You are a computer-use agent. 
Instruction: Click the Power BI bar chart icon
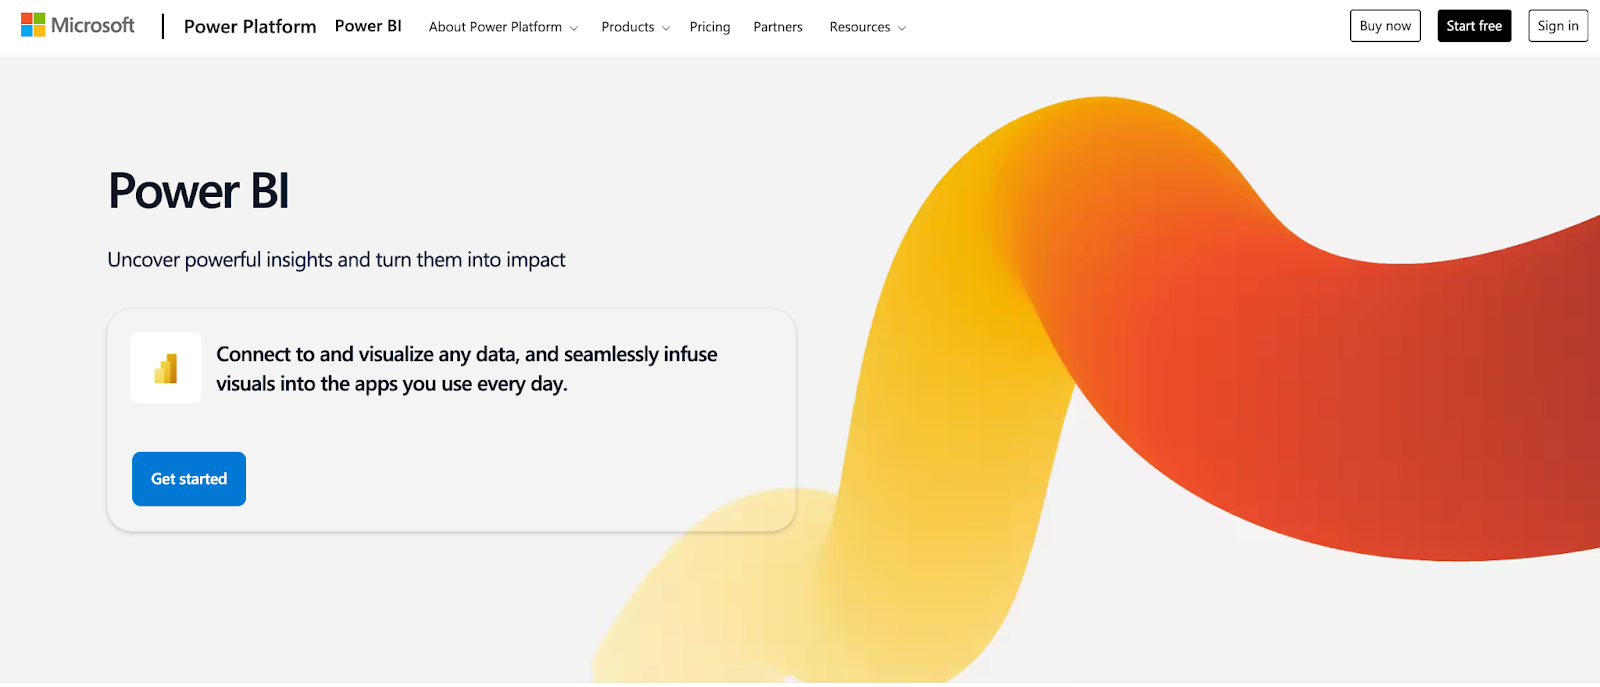click(166, 368)
